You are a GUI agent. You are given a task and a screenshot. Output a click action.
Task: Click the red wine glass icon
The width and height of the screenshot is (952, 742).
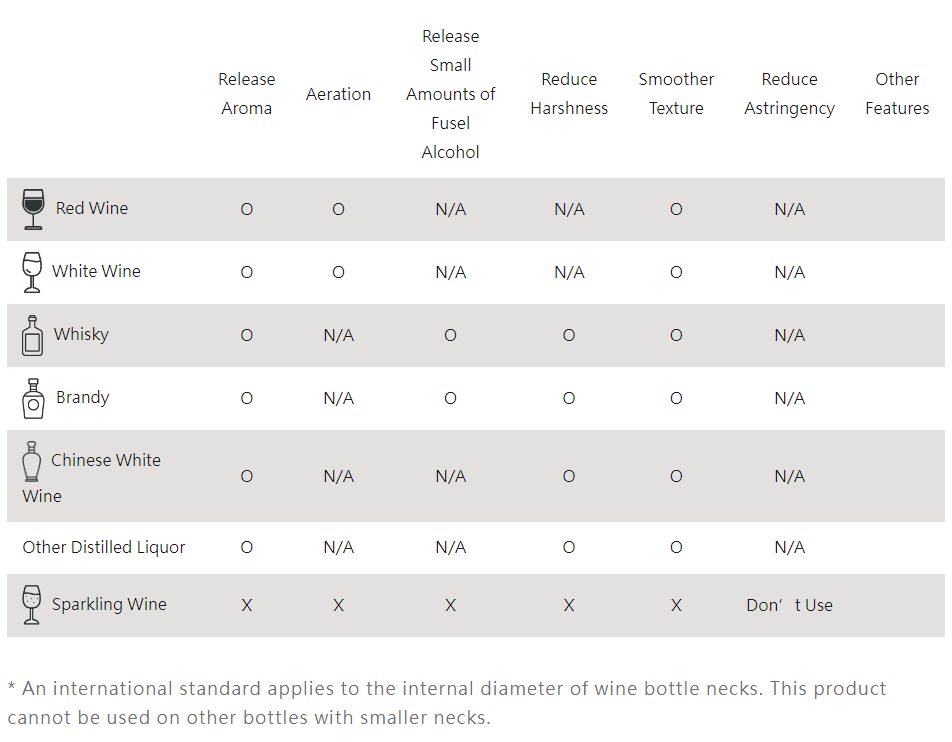[33, 209]
